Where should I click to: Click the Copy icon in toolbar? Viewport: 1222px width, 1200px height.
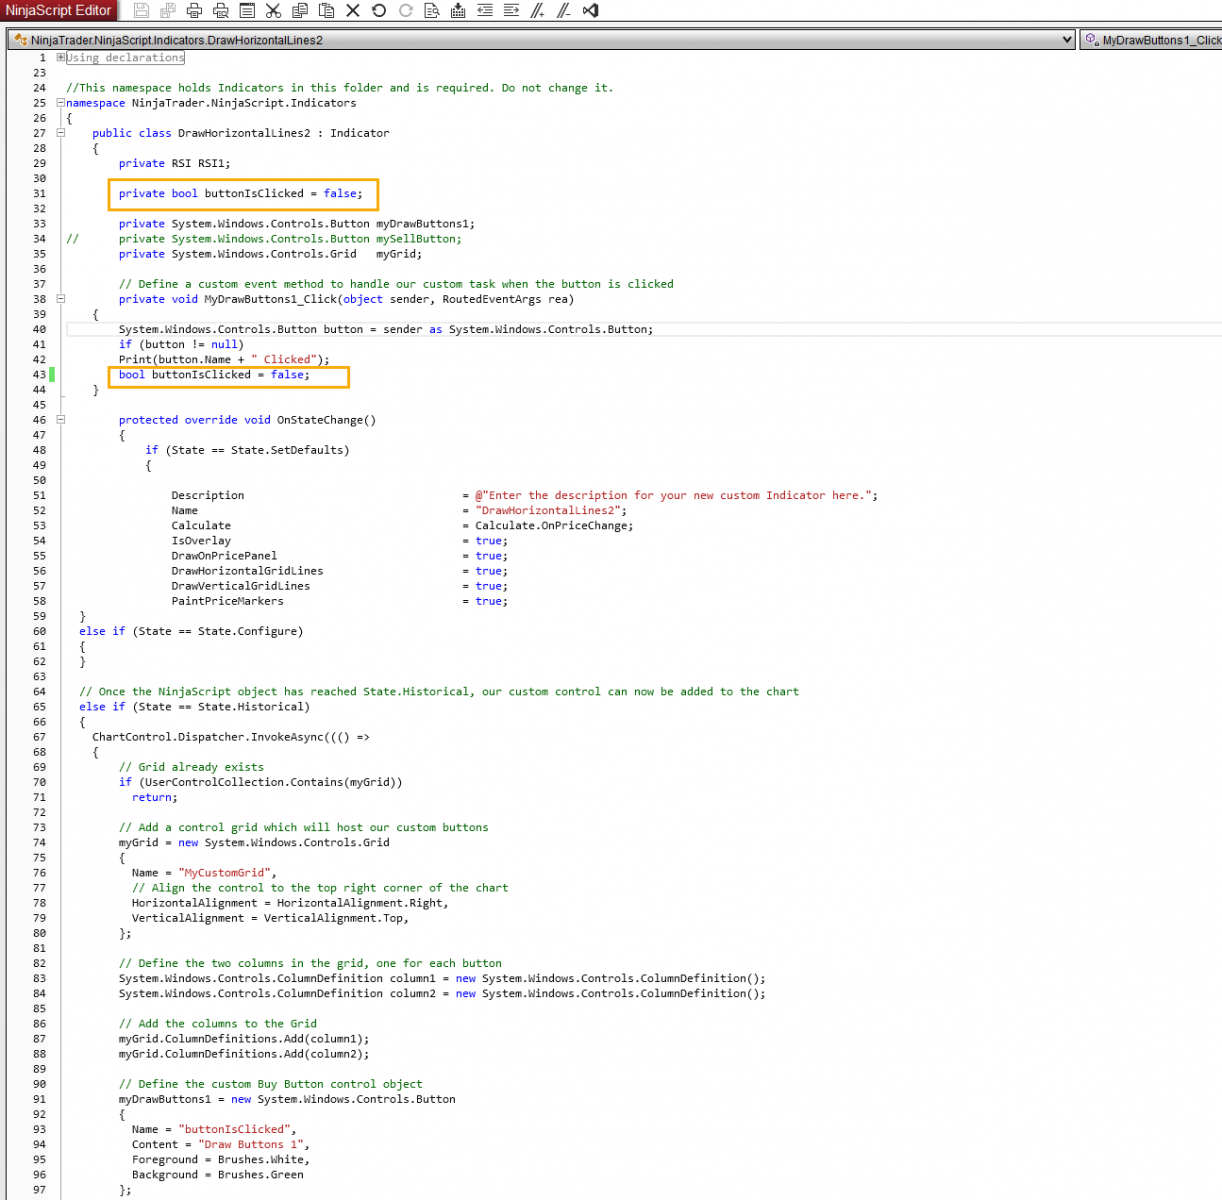point(300,11)
